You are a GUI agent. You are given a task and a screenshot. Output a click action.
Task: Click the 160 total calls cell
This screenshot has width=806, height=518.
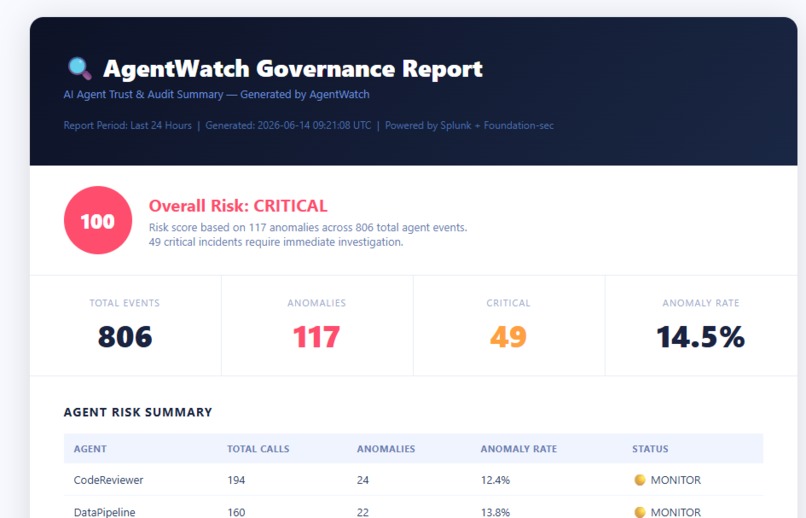(236, 512)
